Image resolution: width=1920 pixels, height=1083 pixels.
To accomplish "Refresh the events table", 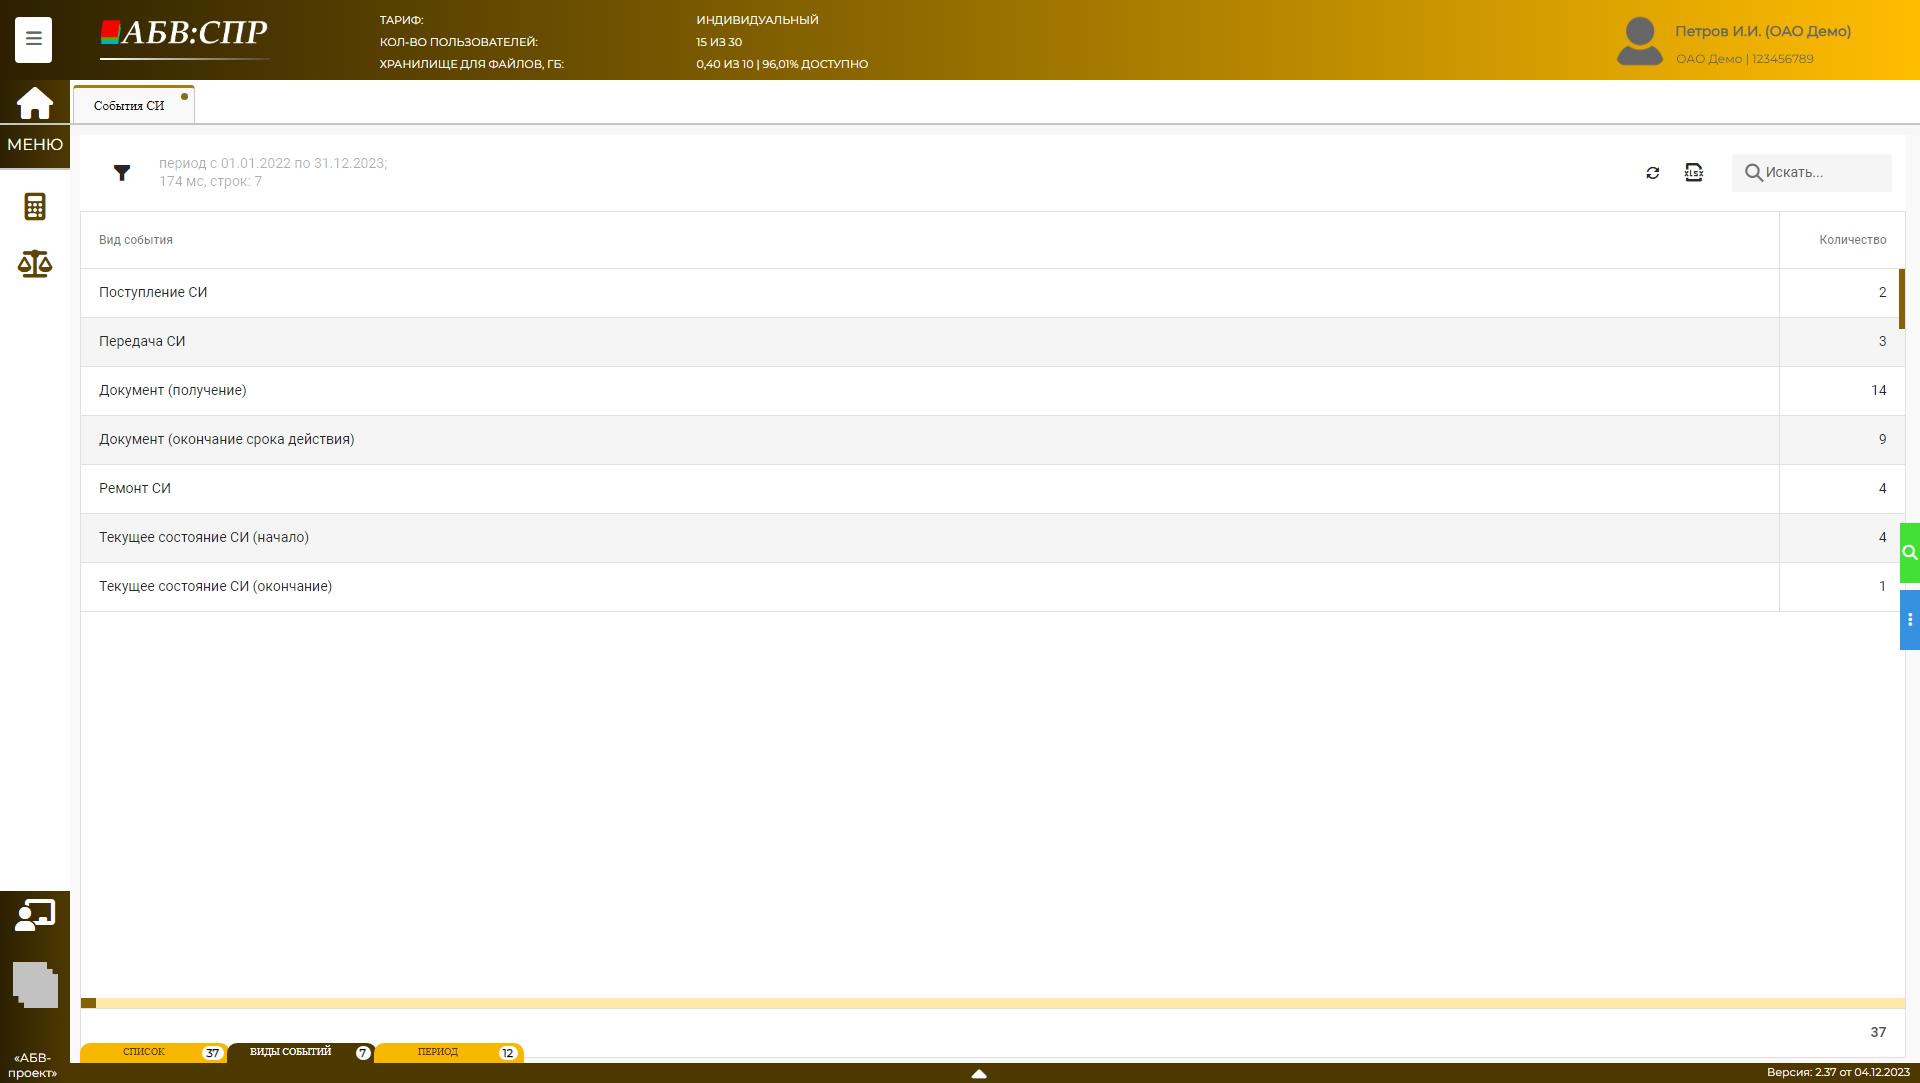I will [1652, 173].
